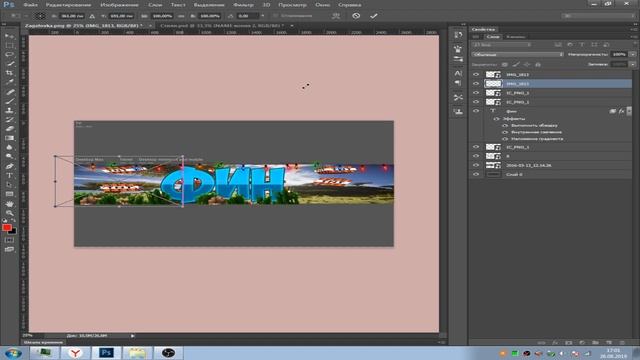Commit the transform with the checkmark

tap(373, 16)
